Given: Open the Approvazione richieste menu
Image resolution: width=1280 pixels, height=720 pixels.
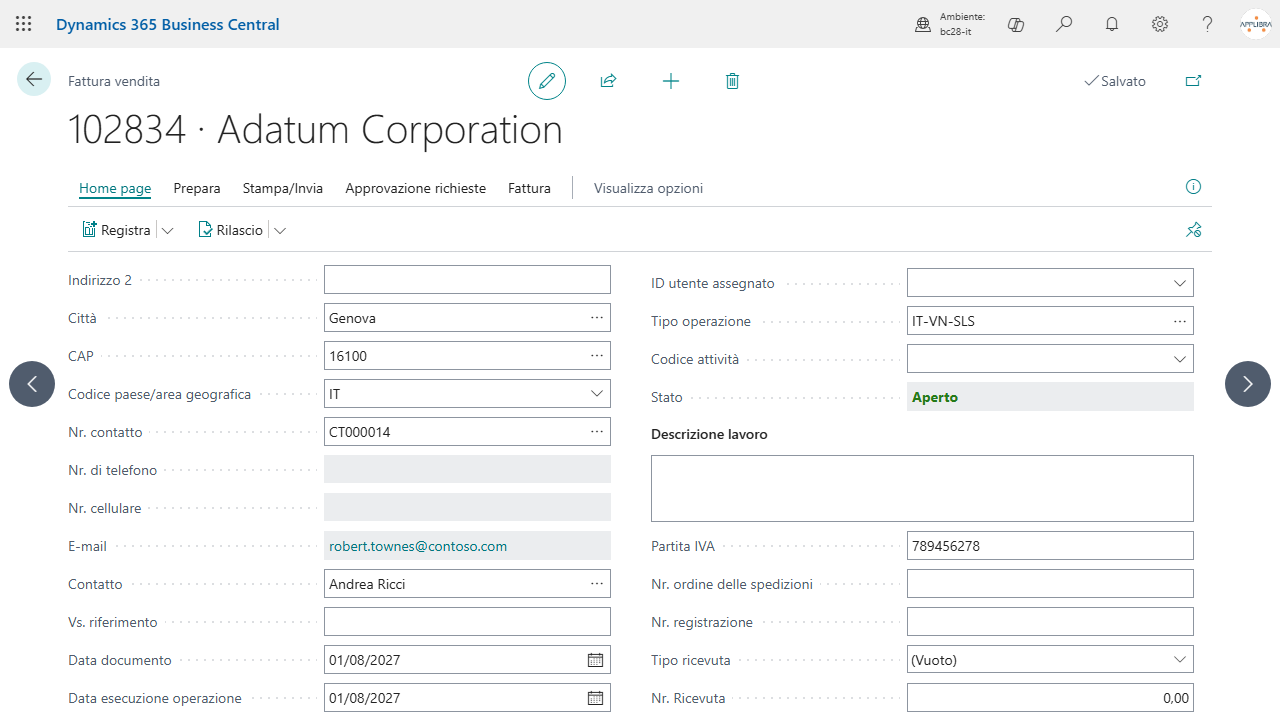Looking at the screenshot, I should (x=416, y=188).
